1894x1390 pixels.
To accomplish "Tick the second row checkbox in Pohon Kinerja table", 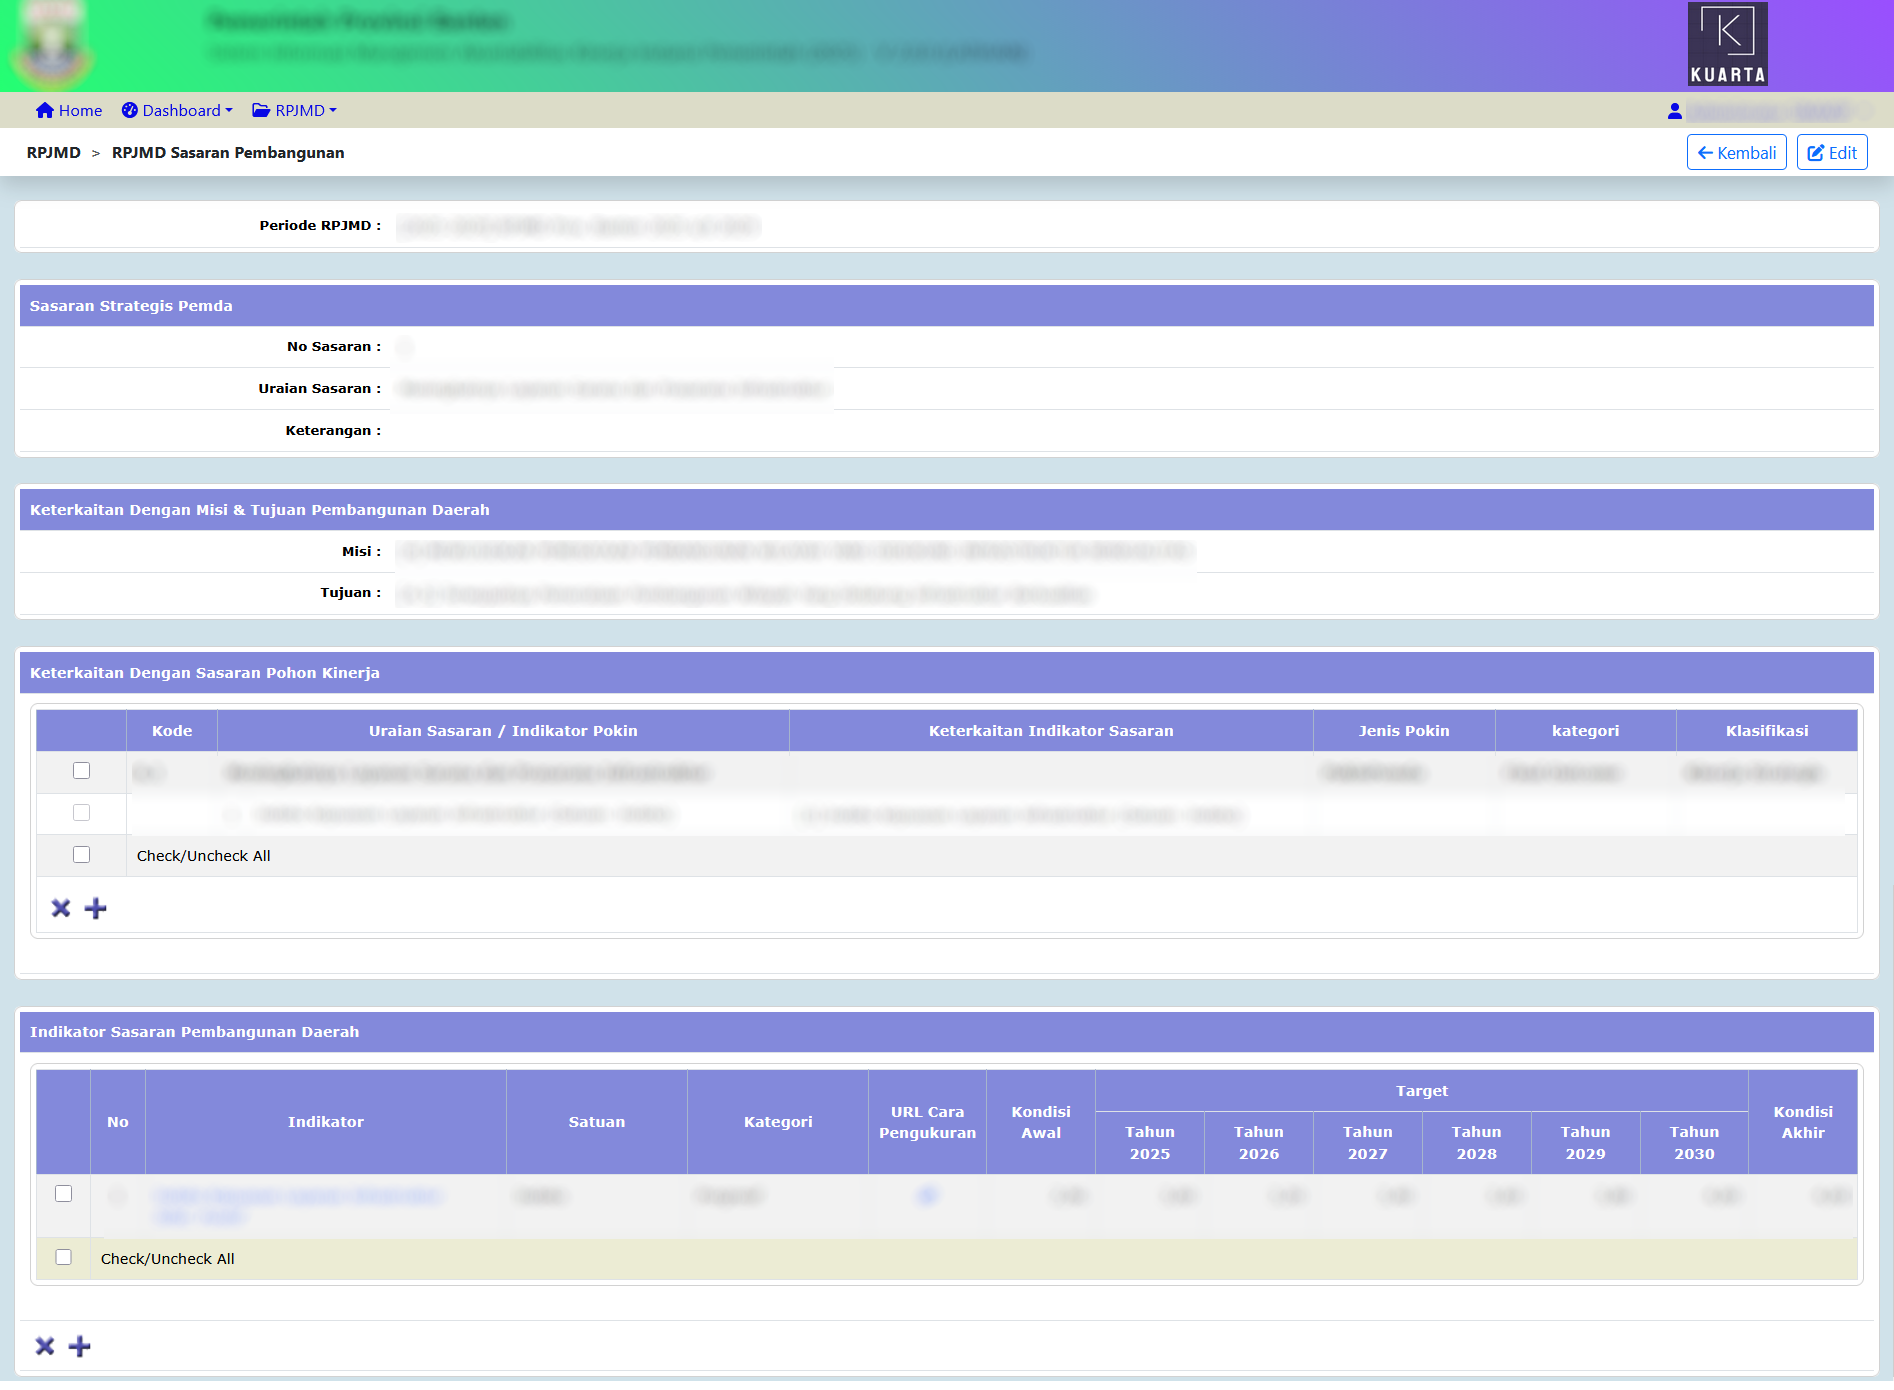I will click(82, 813).
